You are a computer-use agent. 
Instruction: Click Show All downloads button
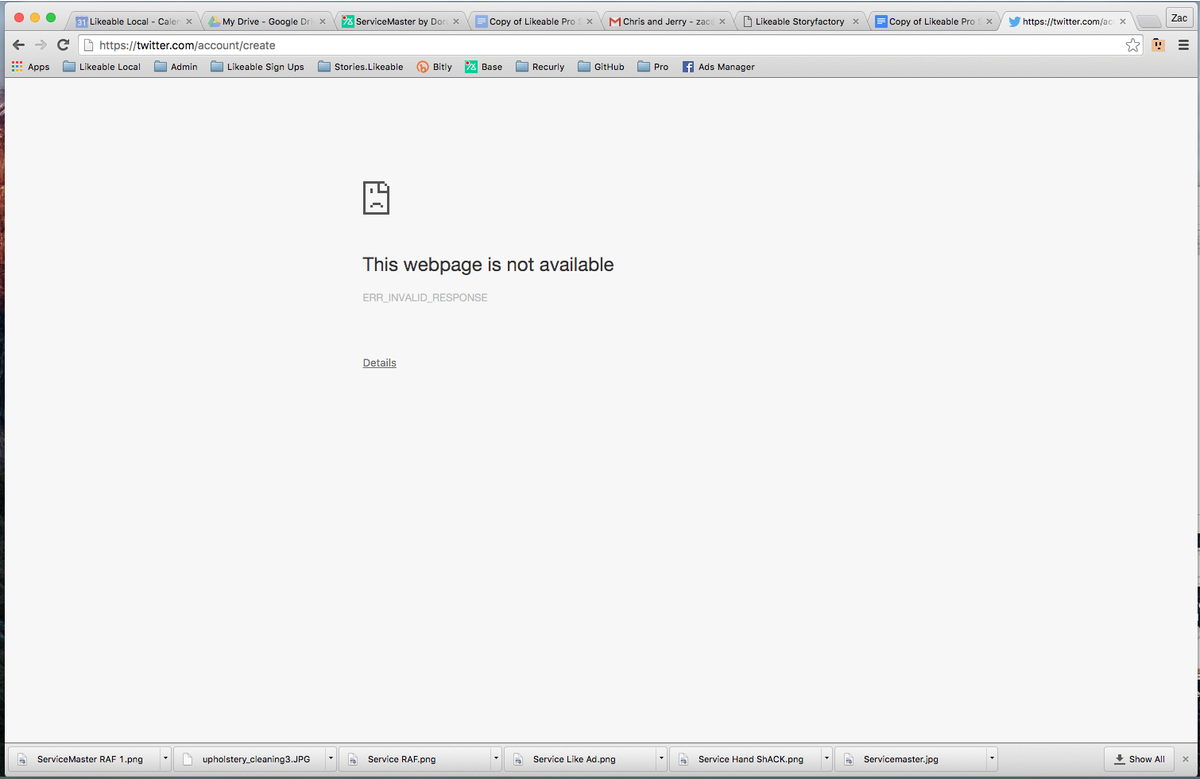pyautogui.click(x=1139, y=759)
